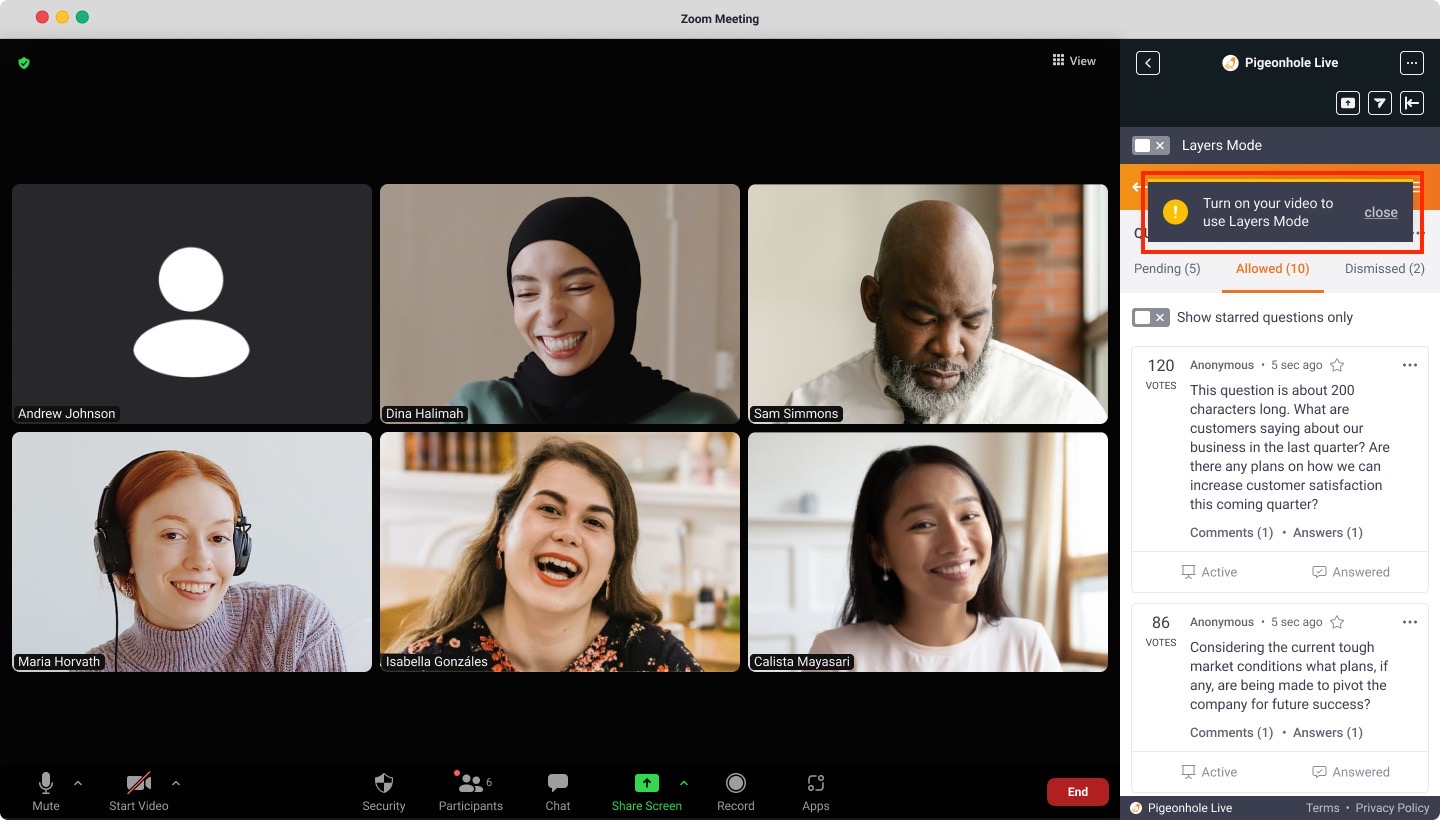Click the Security shield icon
The height and width of the screenshot is (820, 1440).
pos(384,783)
